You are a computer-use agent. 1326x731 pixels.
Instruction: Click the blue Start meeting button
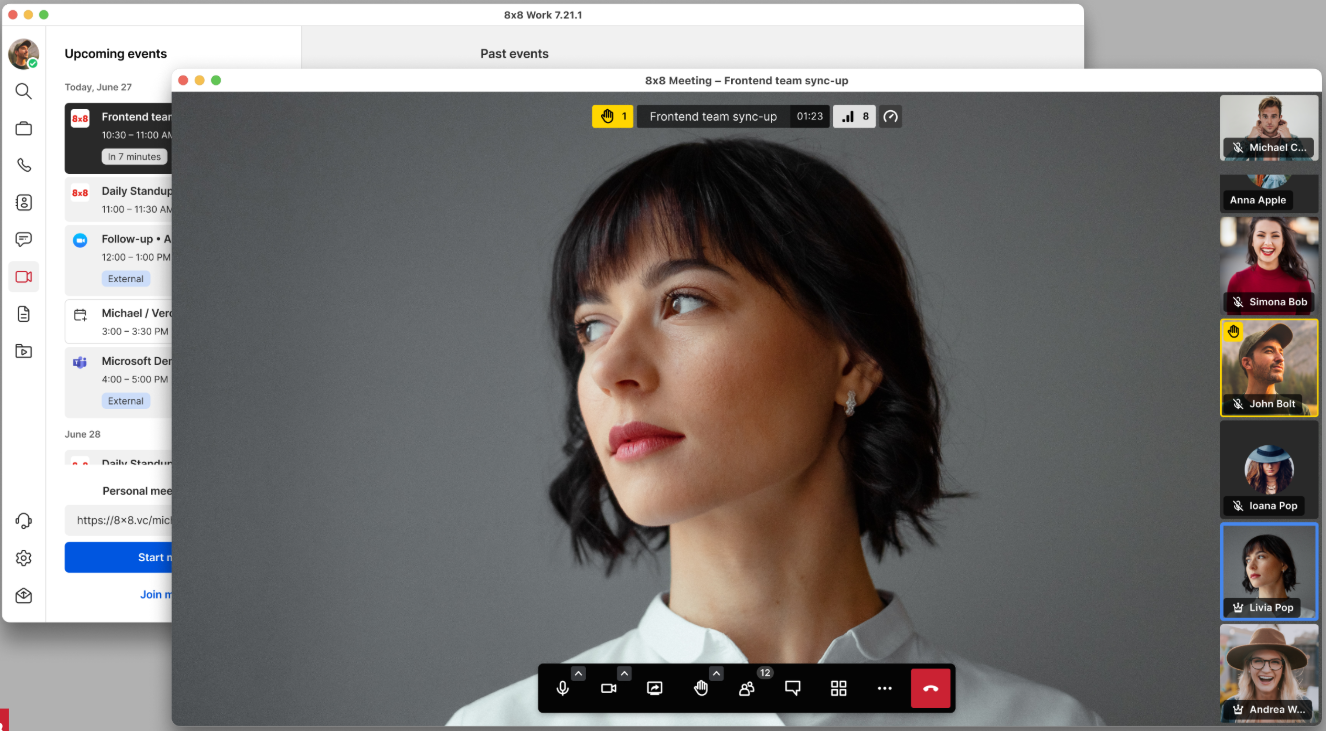[x=119, y=557]
